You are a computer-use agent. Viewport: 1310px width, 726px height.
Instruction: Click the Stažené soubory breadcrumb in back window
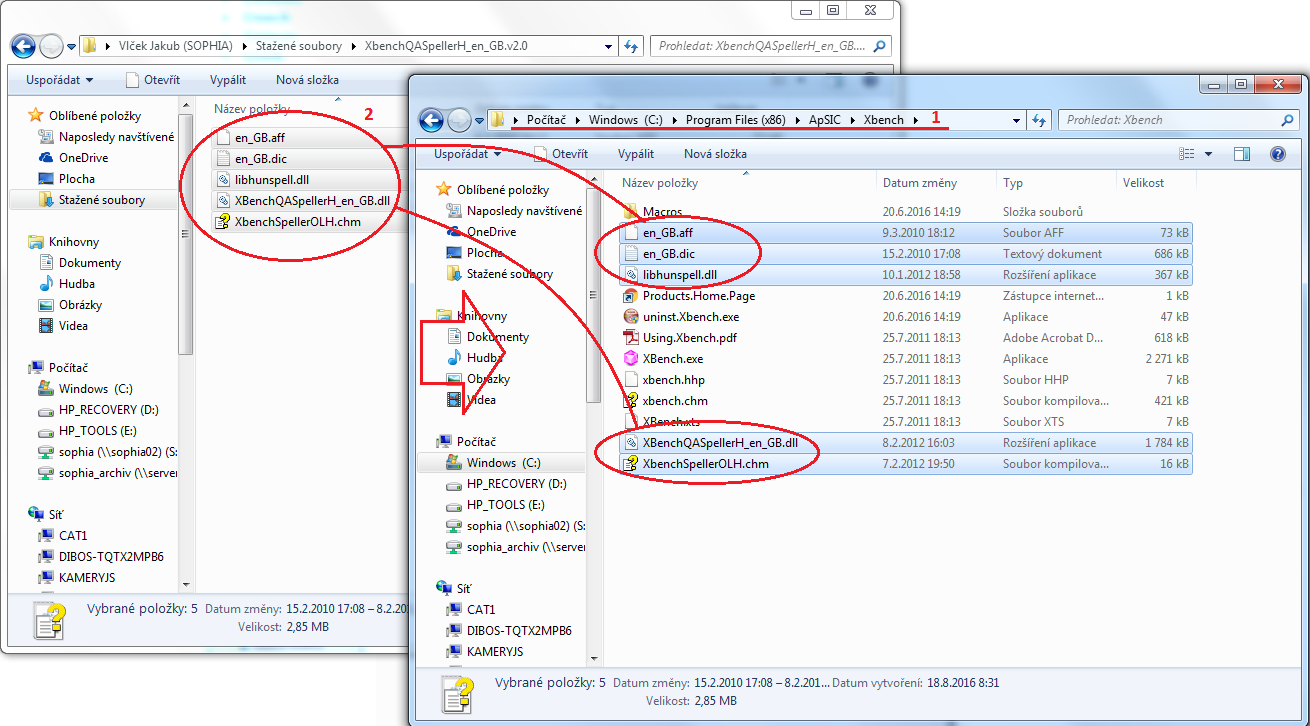(x=297, y=46)
